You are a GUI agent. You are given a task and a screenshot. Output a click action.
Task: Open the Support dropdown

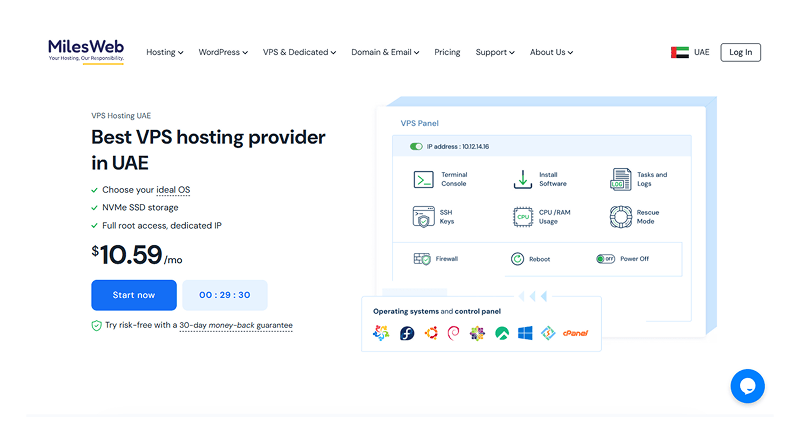tap(495, 52)
